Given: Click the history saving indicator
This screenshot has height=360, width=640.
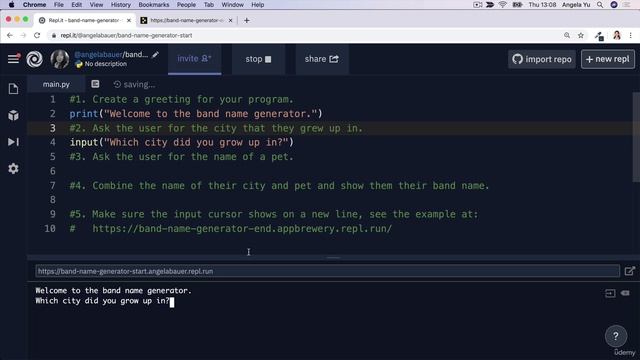Looking at the screenshot, I should (134, 84).
